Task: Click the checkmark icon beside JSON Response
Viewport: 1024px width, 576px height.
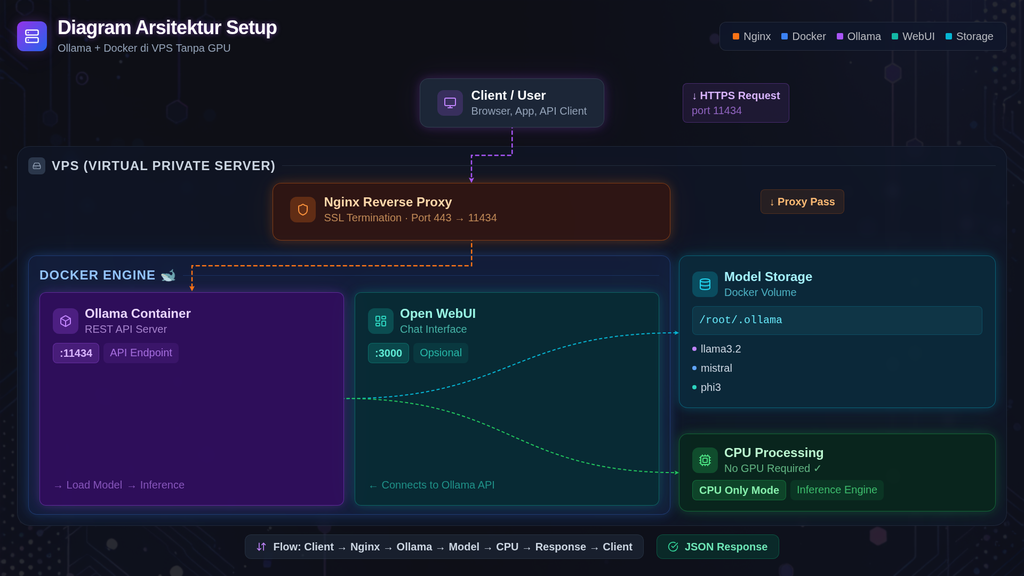Action: 673,547
